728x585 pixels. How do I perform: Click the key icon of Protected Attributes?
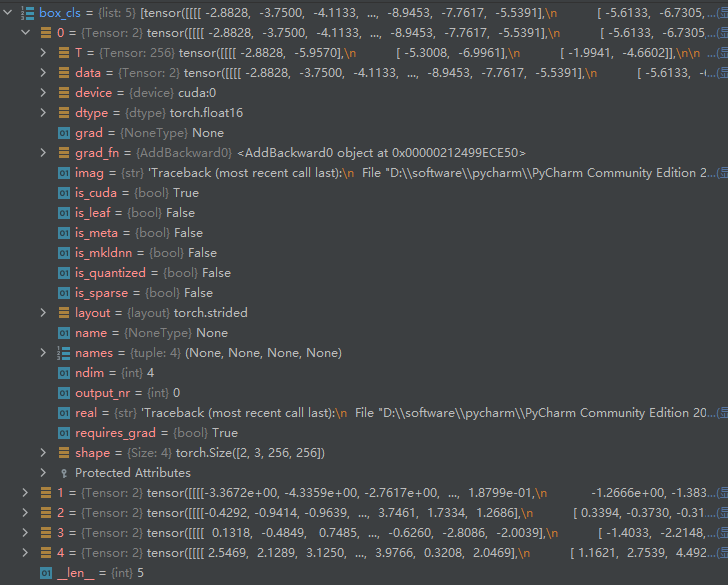64,473
